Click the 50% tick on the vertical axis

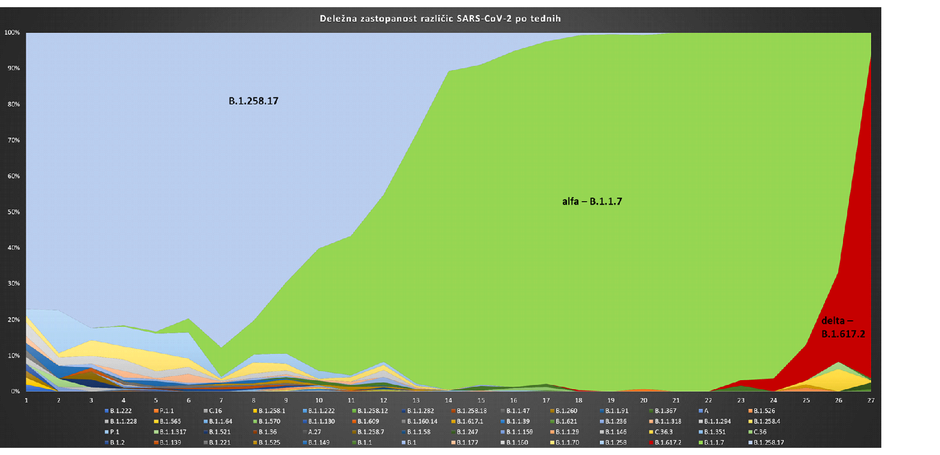[12, 212]
